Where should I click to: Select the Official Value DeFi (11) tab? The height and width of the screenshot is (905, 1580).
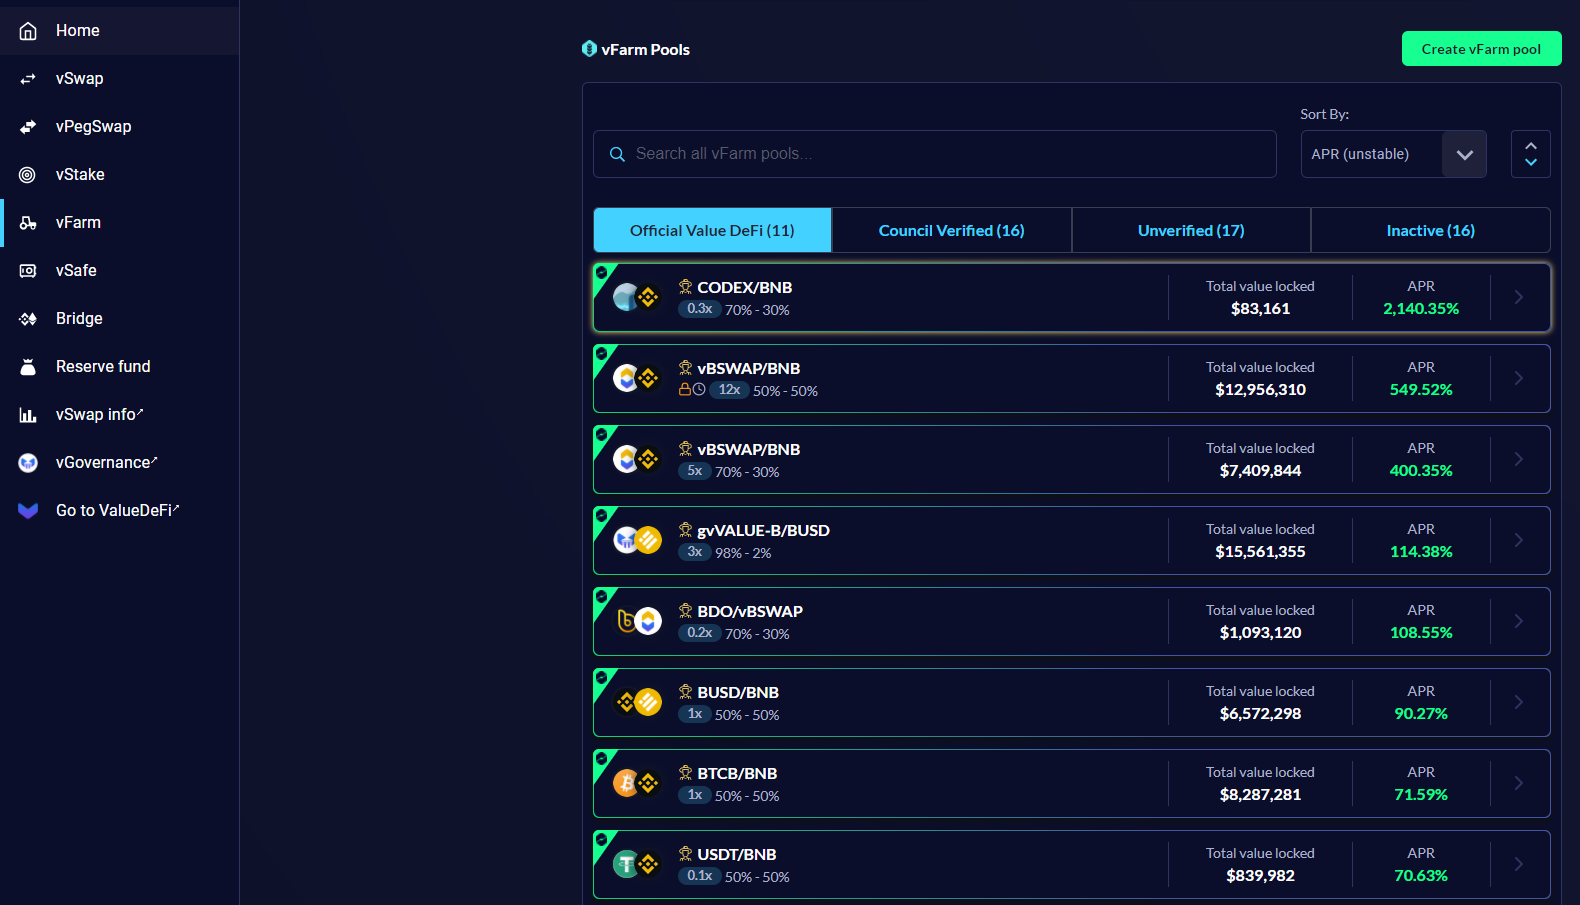point(712,230)
